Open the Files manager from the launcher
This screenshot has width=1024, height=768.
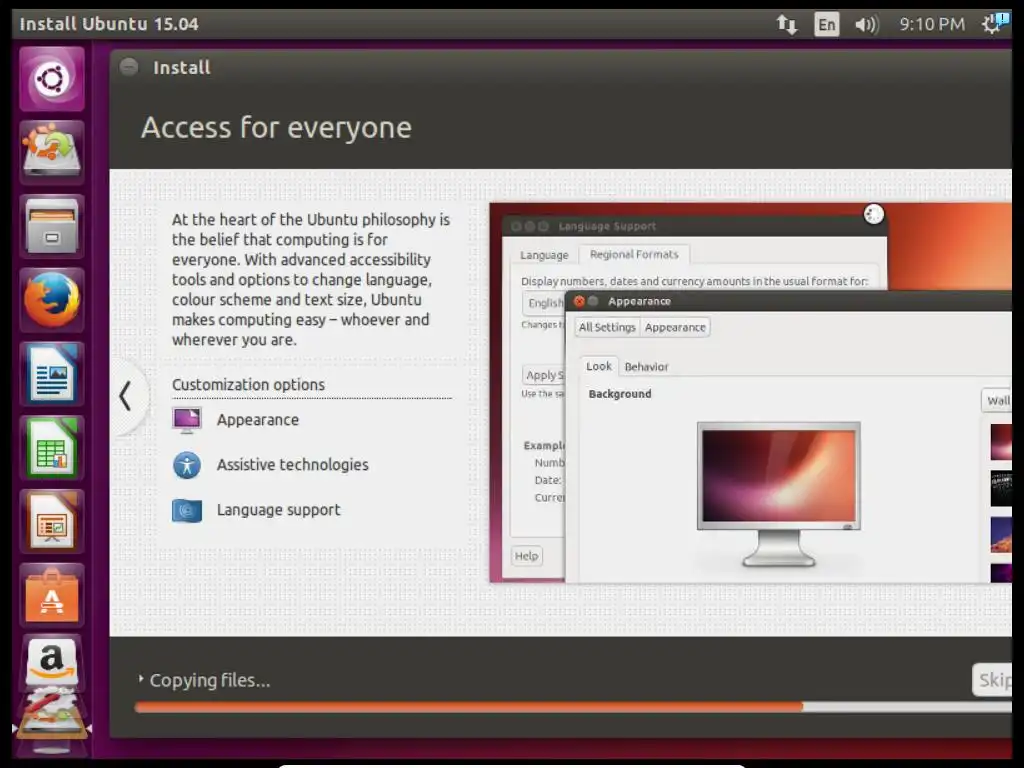[52, 226]
